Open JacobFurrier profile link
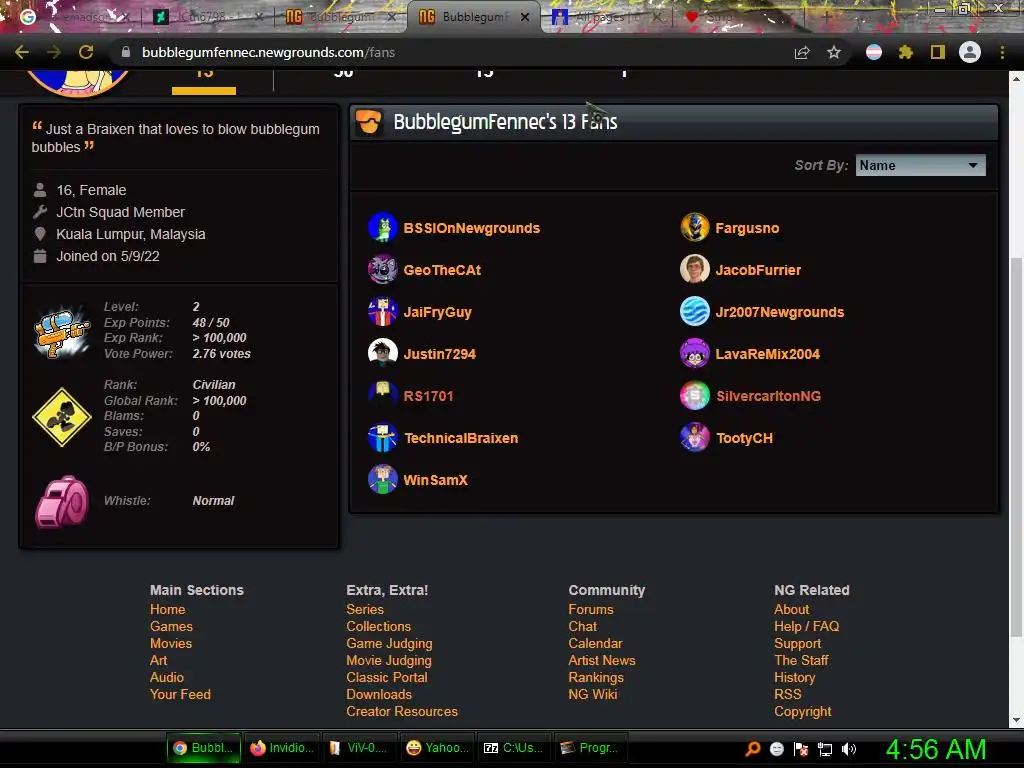This screenshot has width=1024, height=768. pyautogui.click(x=758, y=270)
